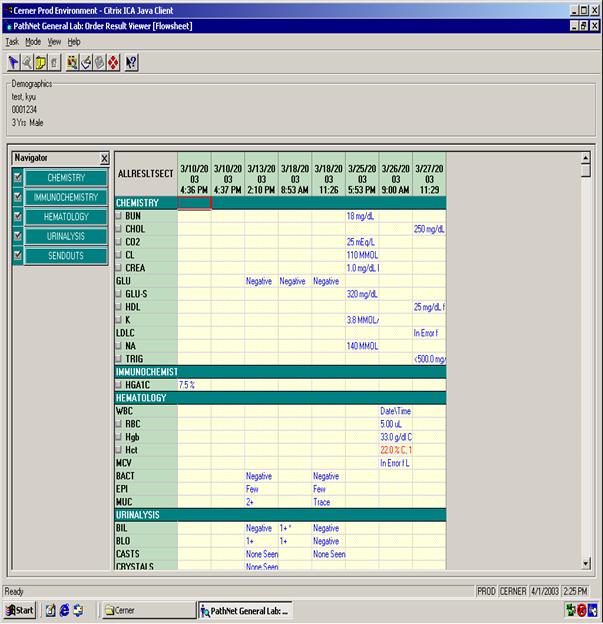603x624 pixels.
Task: Select the 320 mg/dL GLU-S result
Action: 362,294
